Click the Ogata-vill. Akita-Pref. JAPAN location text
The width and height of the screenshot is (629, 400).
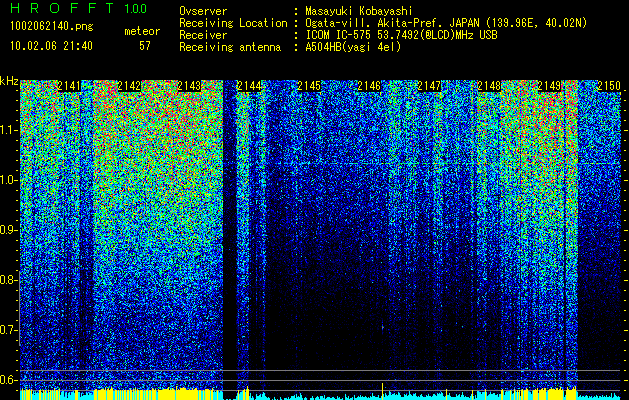point(446,23)
